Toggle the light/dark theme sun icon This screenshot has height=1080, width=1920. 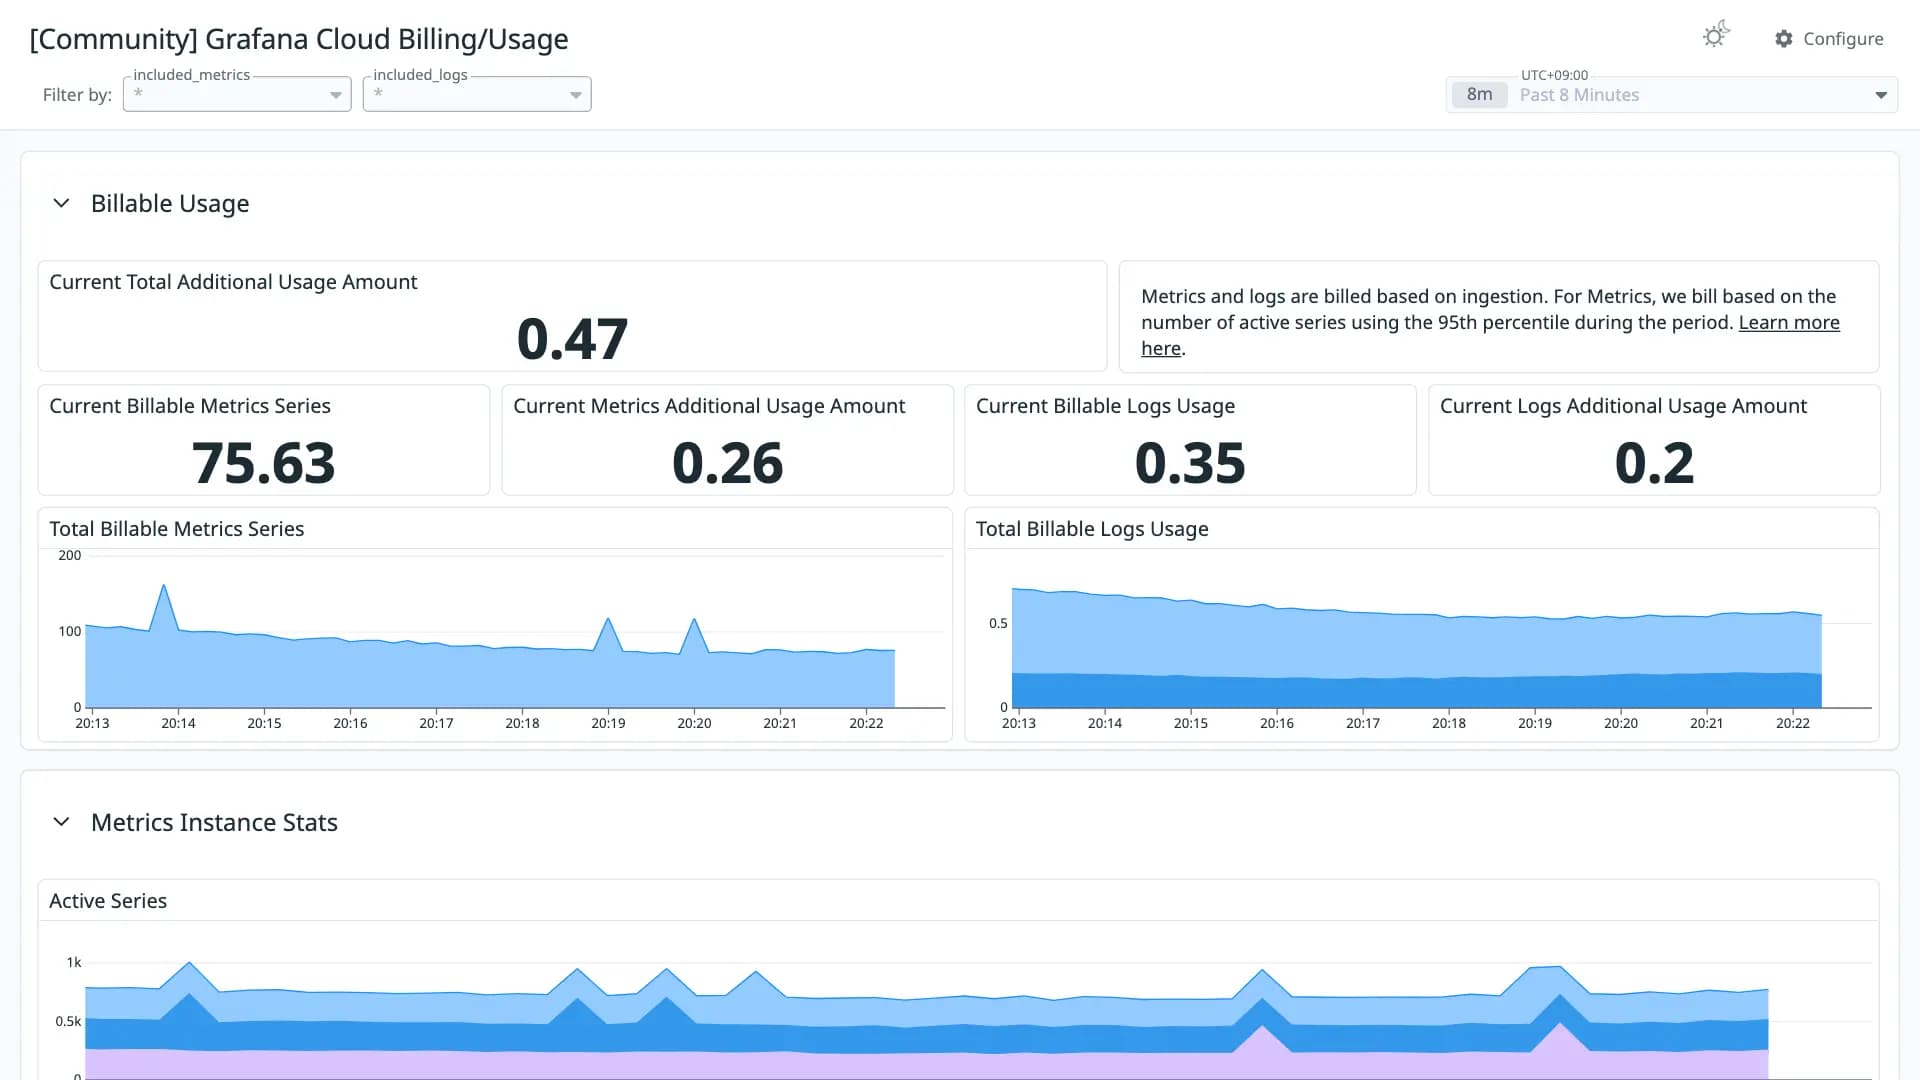coord(1715,35)
